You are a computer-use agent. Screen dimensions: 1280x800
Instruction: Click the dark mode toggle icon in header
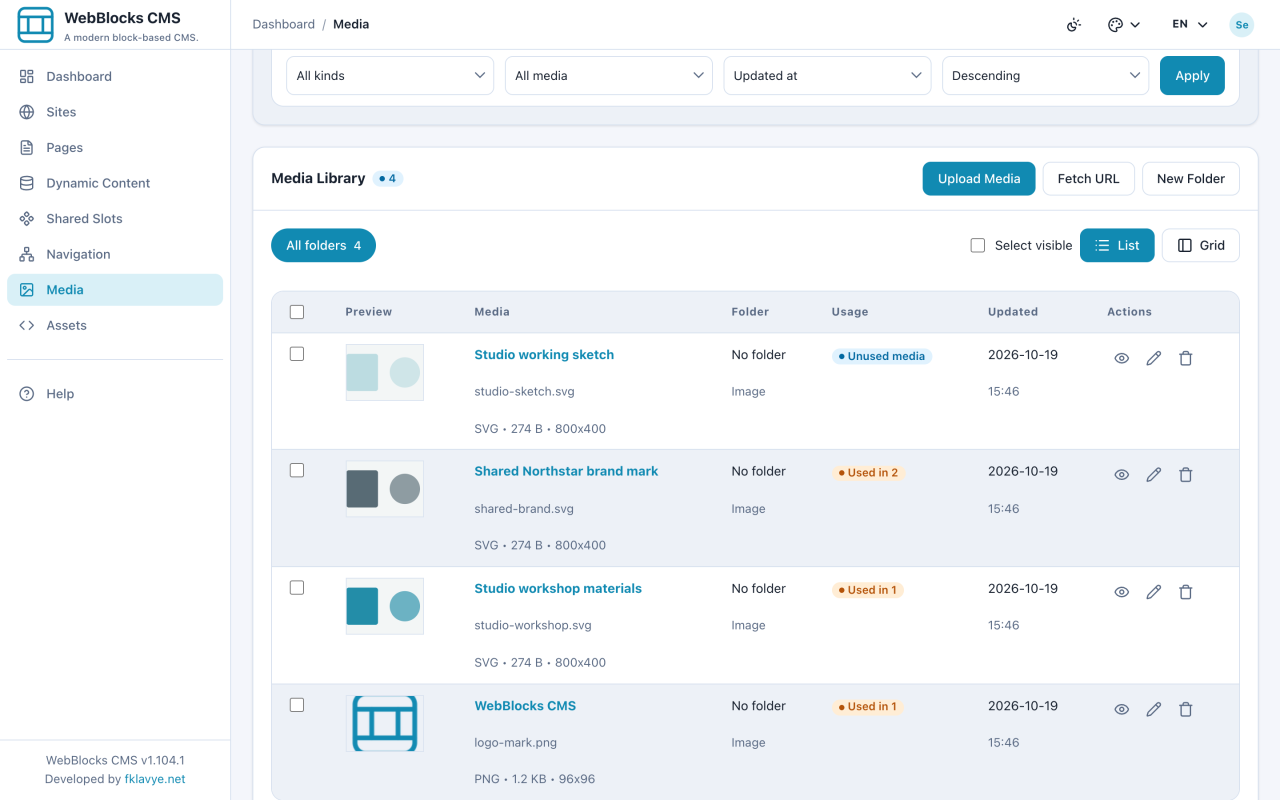pos(1074,25)
